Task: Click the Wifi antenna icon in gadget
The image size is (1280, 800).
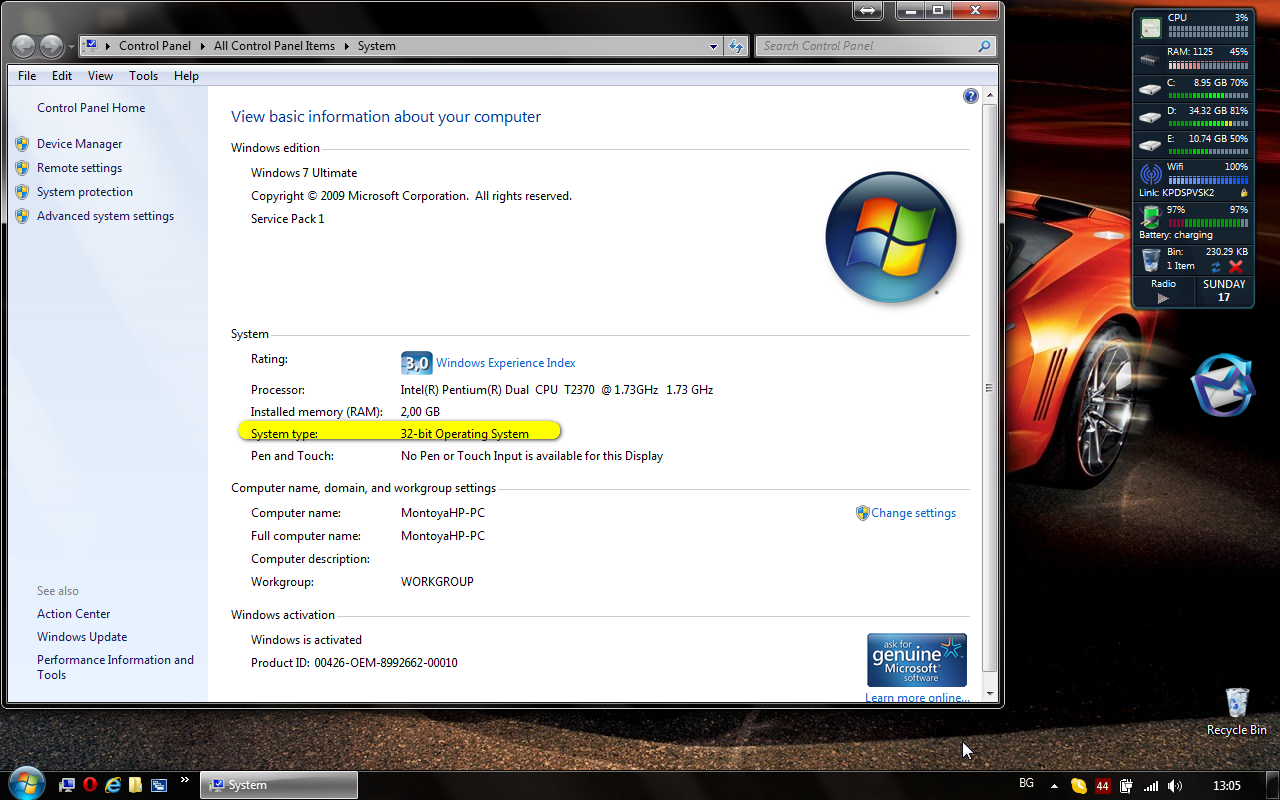Action: point(1151,174)
